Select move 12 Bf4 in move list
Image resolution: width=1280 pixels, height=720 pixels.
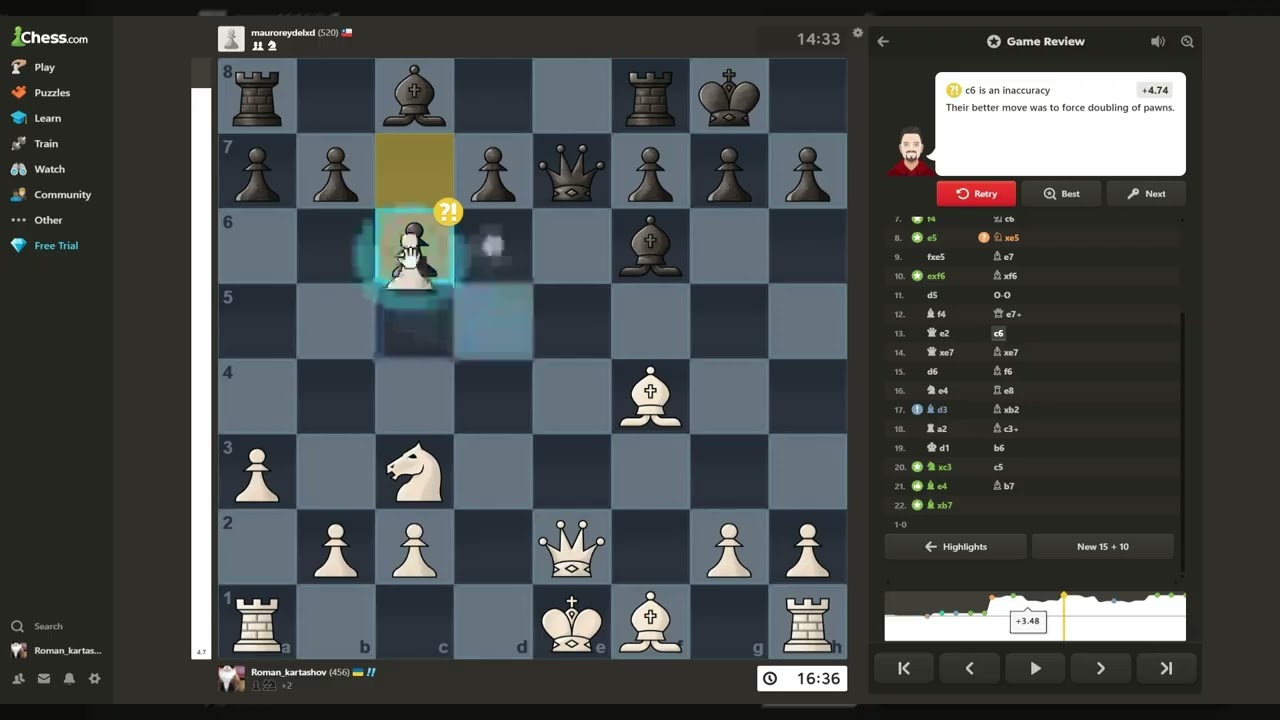click(x=937, y=314)
